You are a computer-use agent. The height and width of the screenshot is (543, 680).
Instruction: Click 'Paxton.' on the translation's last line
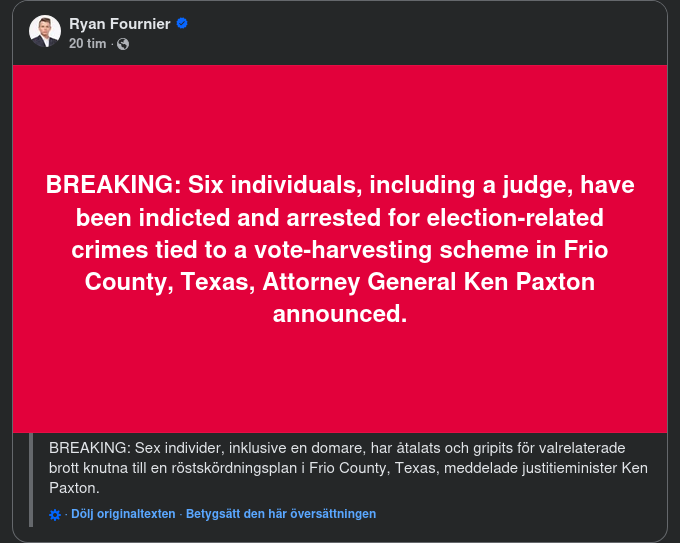[74, 488]
